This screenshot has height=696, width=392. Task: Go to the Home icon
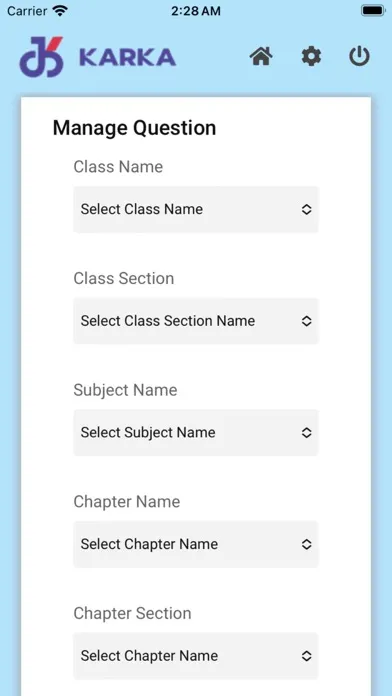261,57
